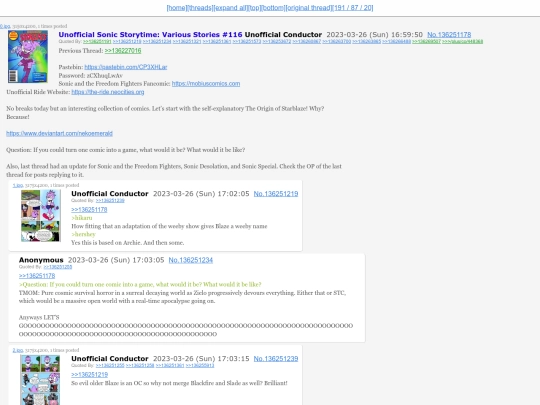This screenshot has height=405, width=540.
Task: Click the 'Password: zCXhuqLwAv' text
Action: click(x=91, y=75)
